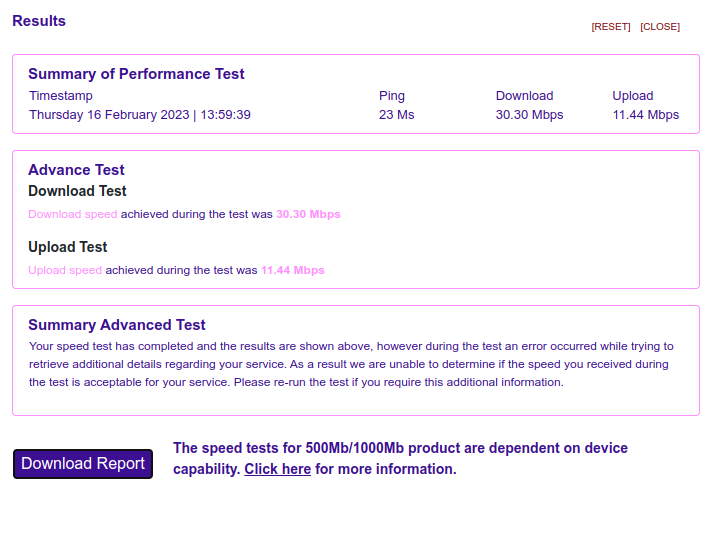Click the Summary Advanced Test heading
712x539 pixels.
116,325
